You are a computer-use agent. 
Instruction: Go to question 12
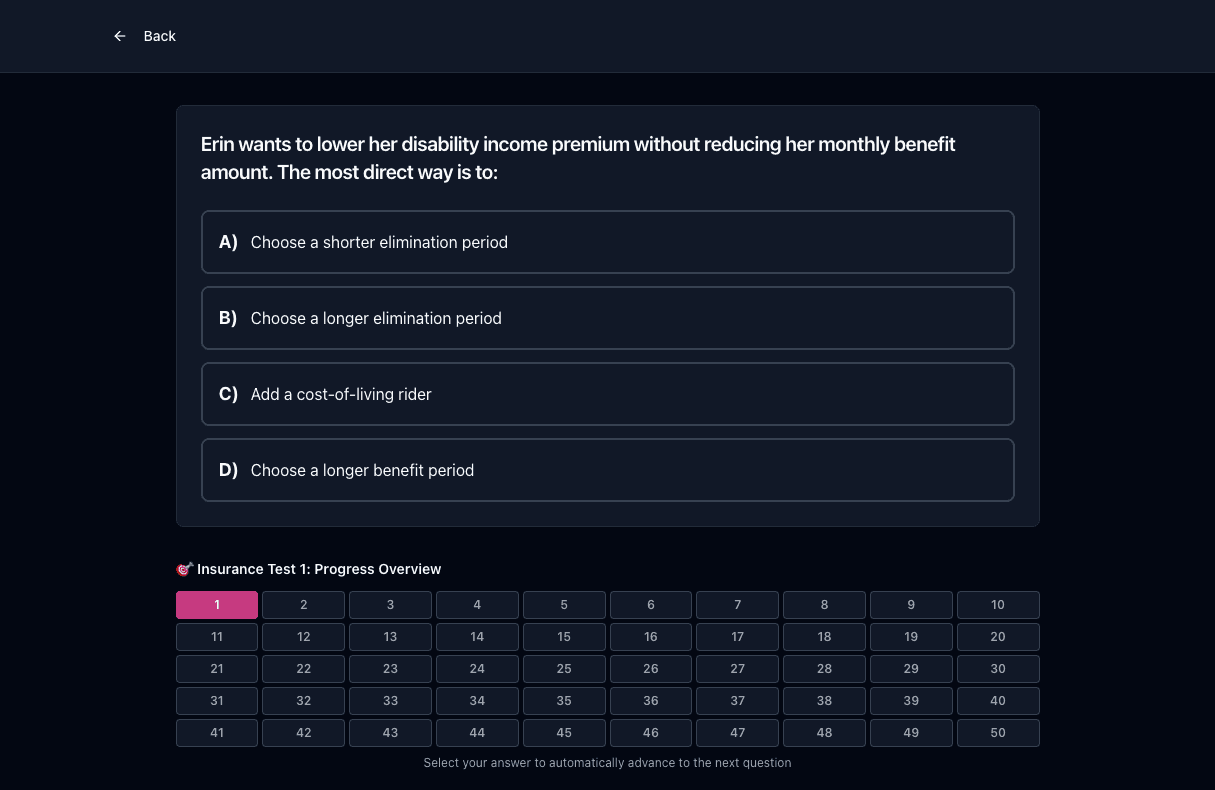304,637
